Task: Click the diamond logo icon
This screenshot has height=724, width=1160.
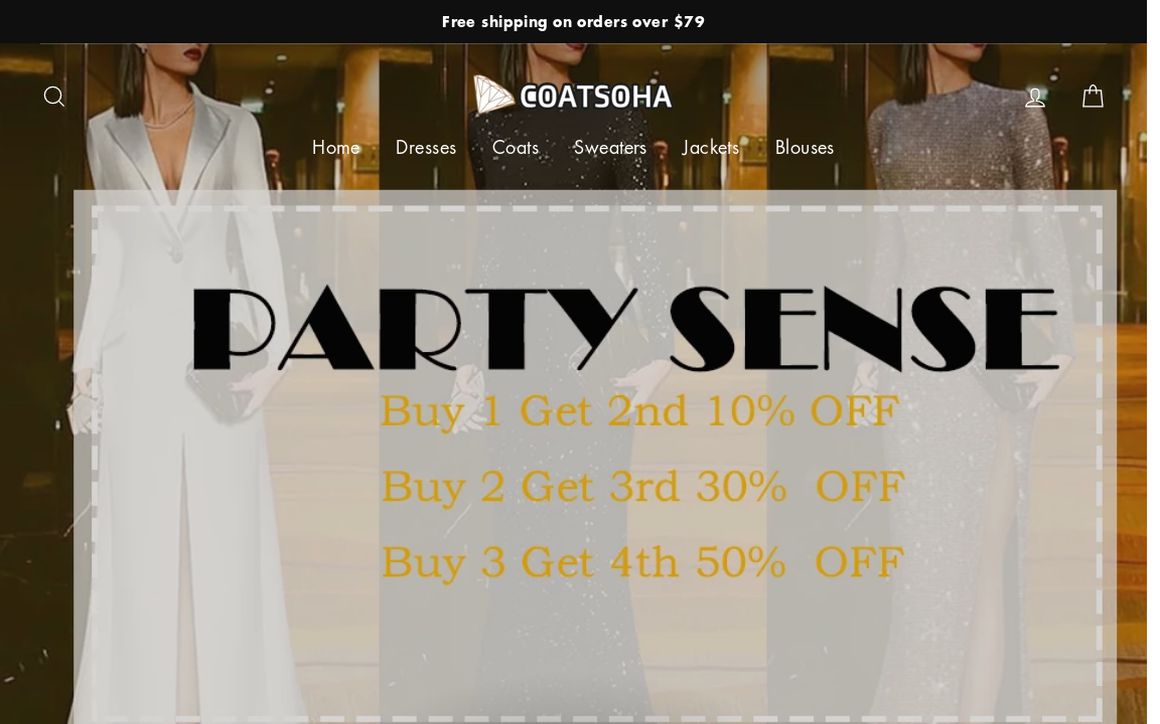Action: 493,95
